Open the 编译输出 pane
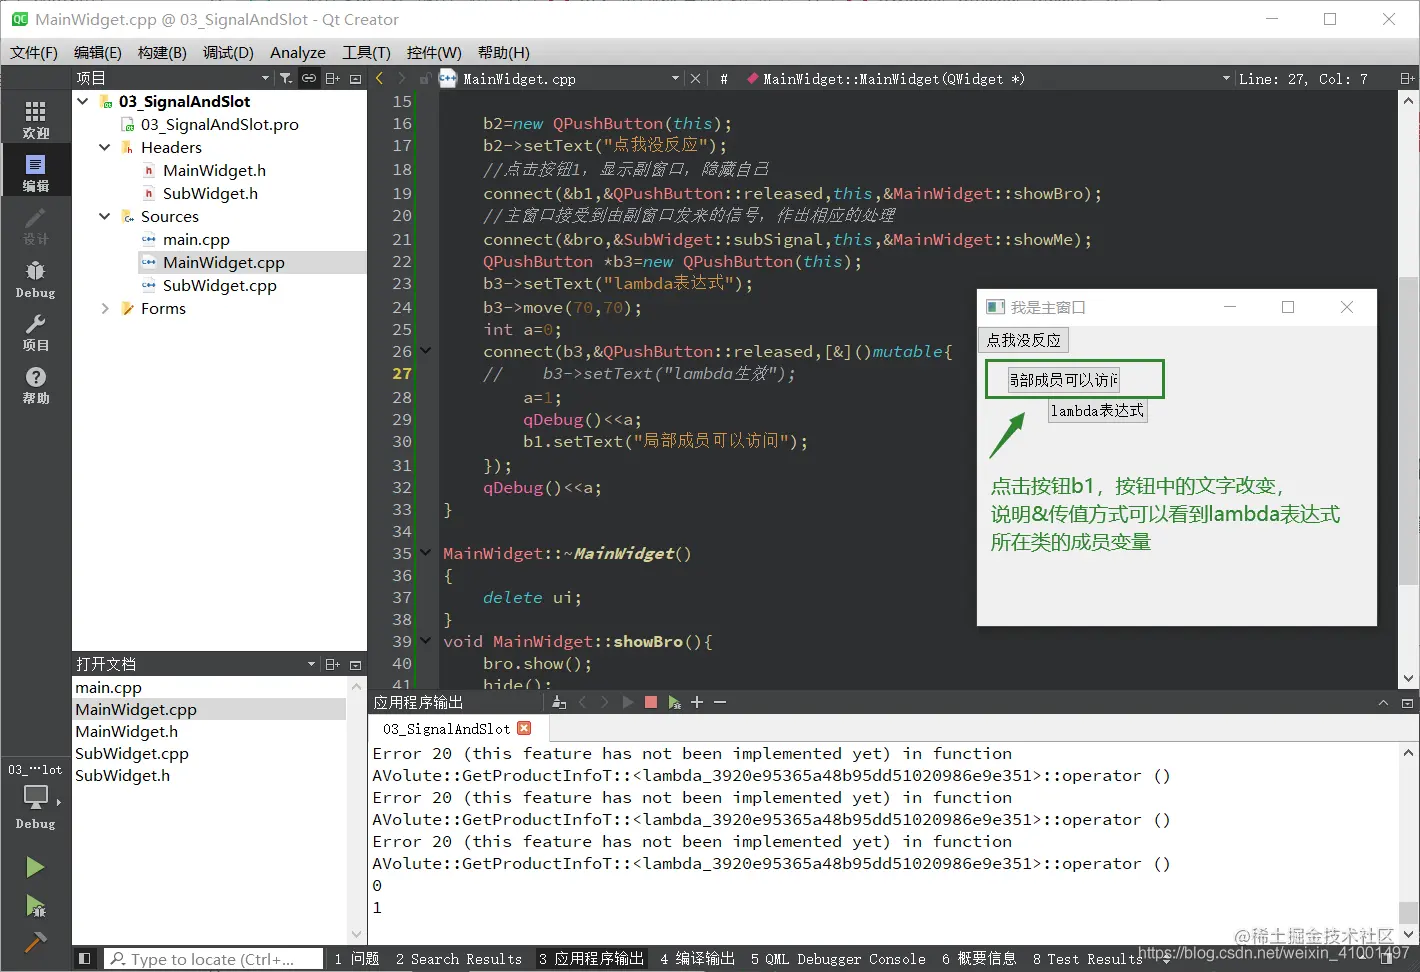 point(698,958)
